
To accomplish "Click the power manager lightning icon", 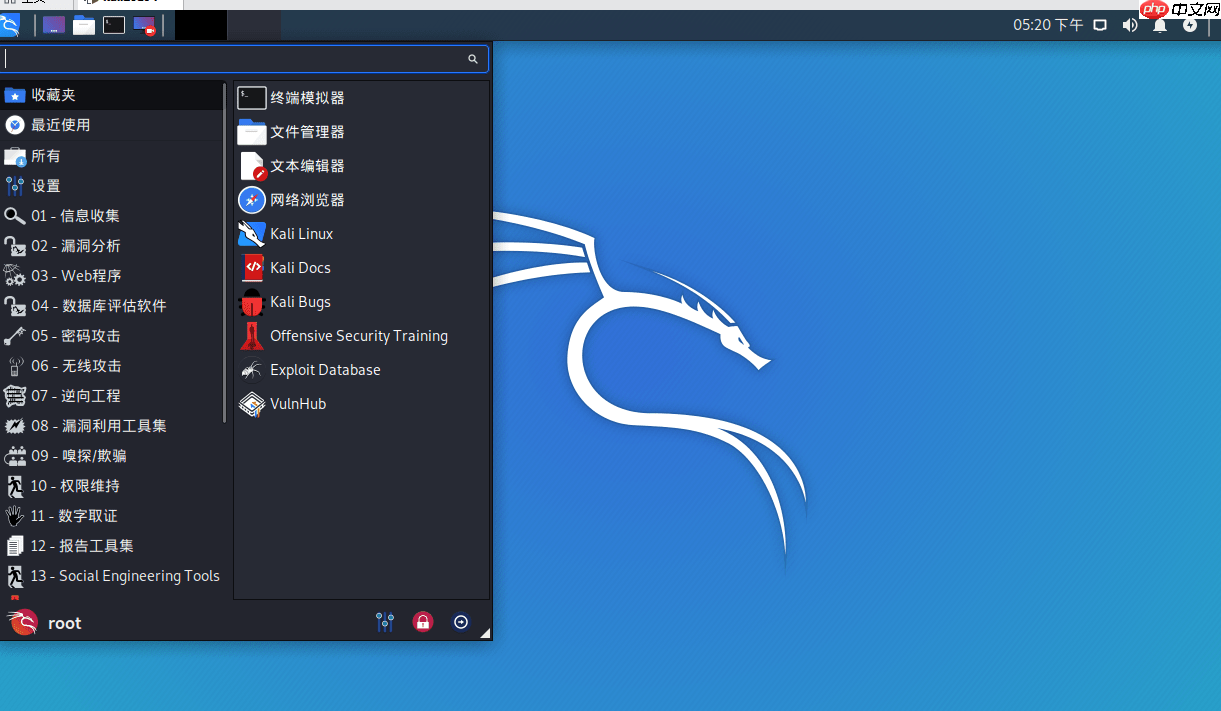I will (x=1190, y=25).
